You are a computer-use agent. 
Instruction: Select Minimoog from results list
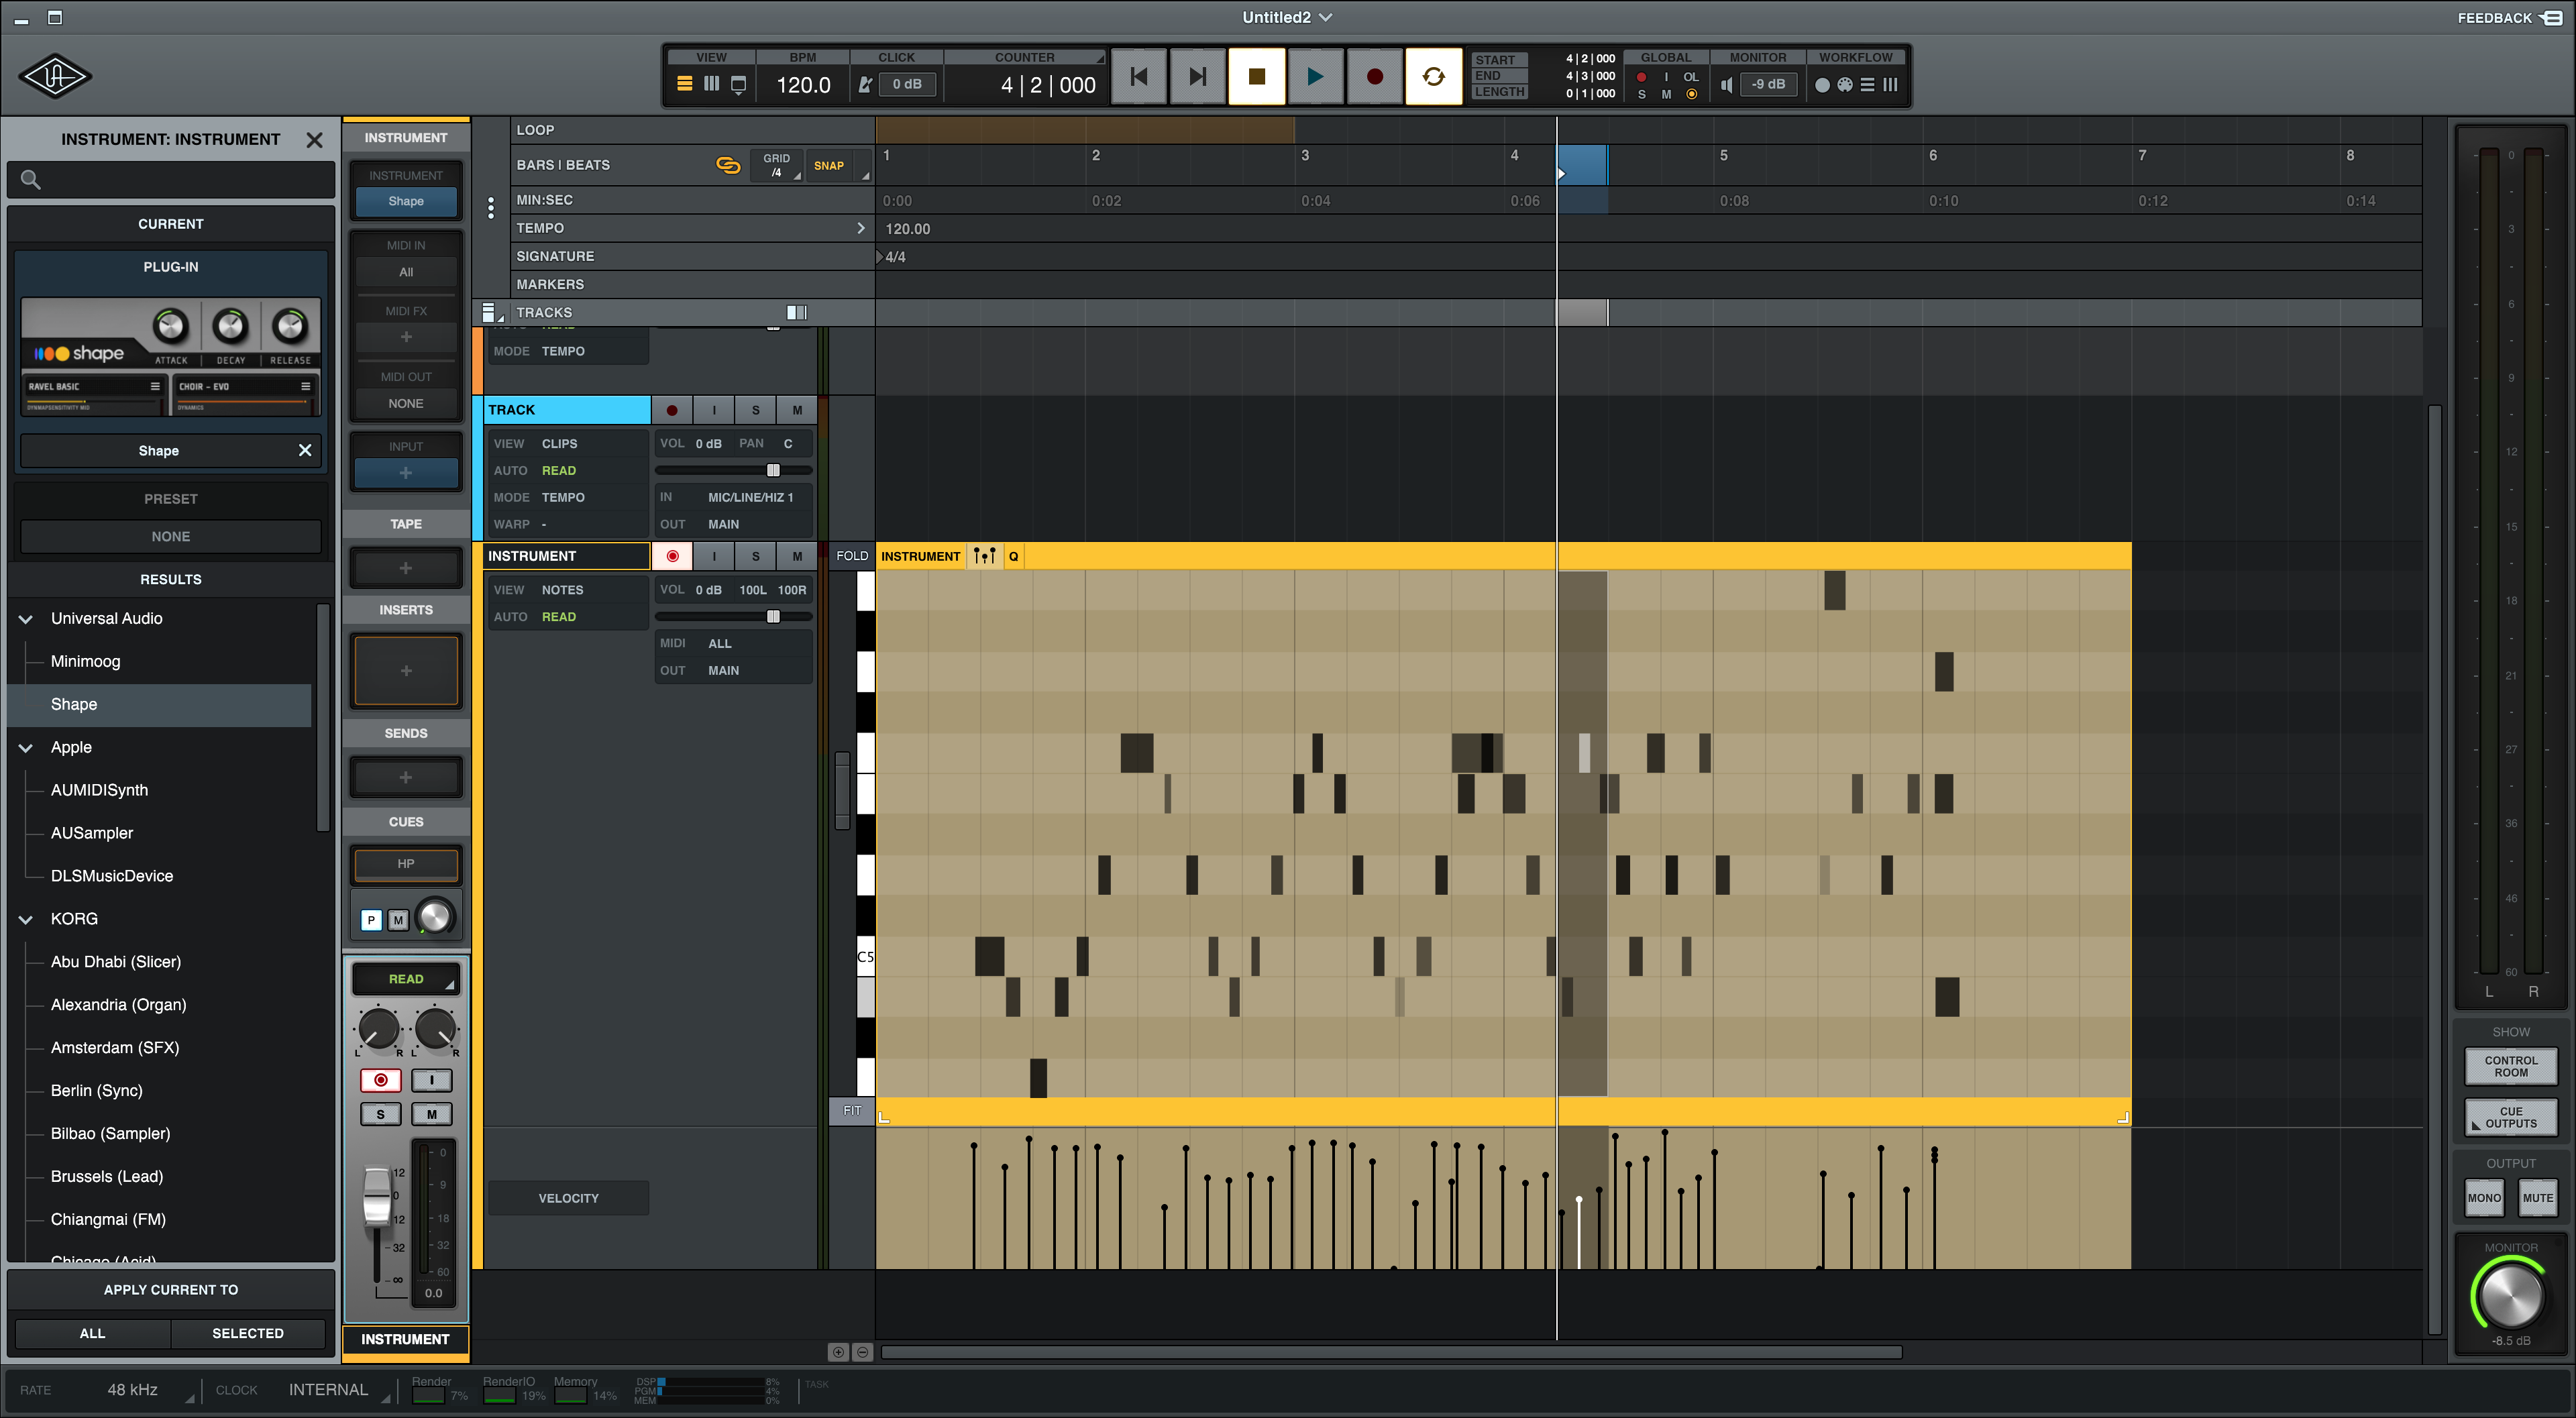click(x=85, y=661)
